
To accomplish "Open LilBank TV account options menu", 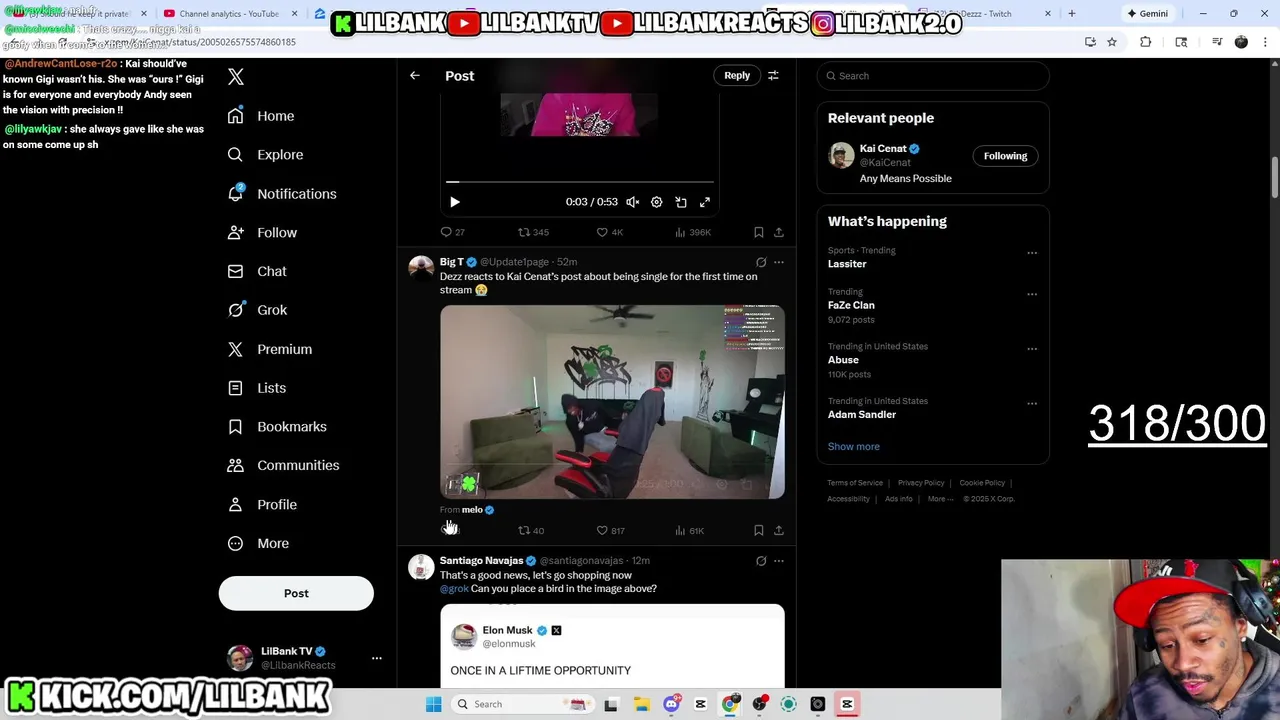I will click(377, 658).
